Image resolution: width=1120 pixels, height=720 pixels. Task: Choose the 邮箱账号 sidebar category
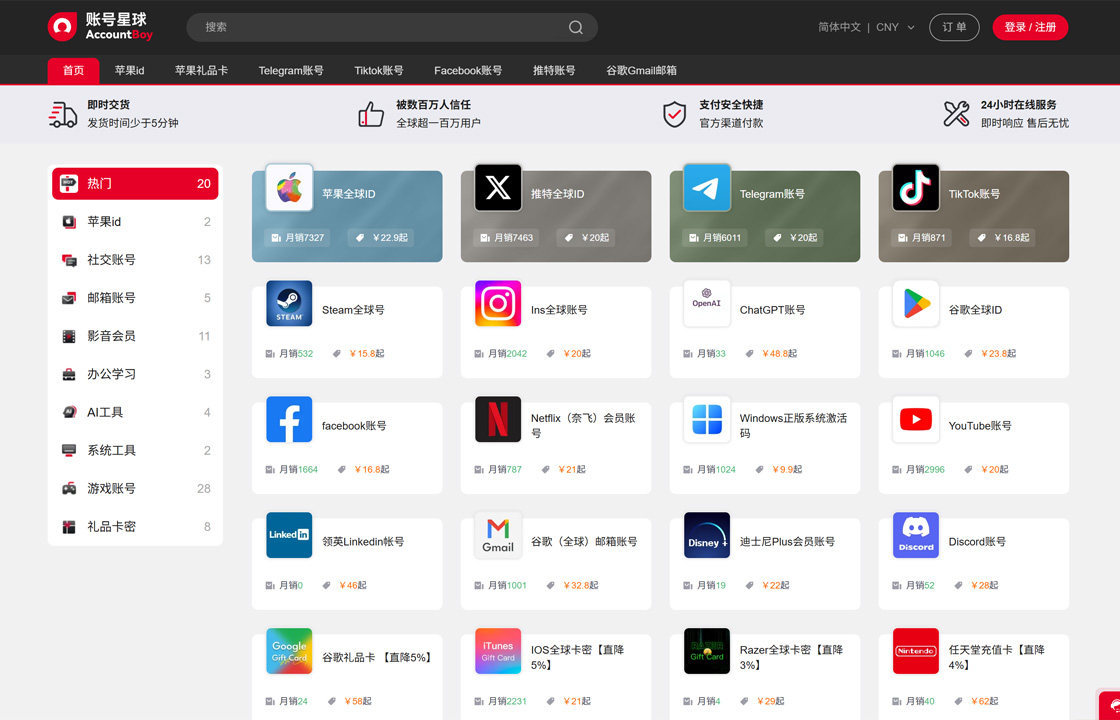coord(135,298)
